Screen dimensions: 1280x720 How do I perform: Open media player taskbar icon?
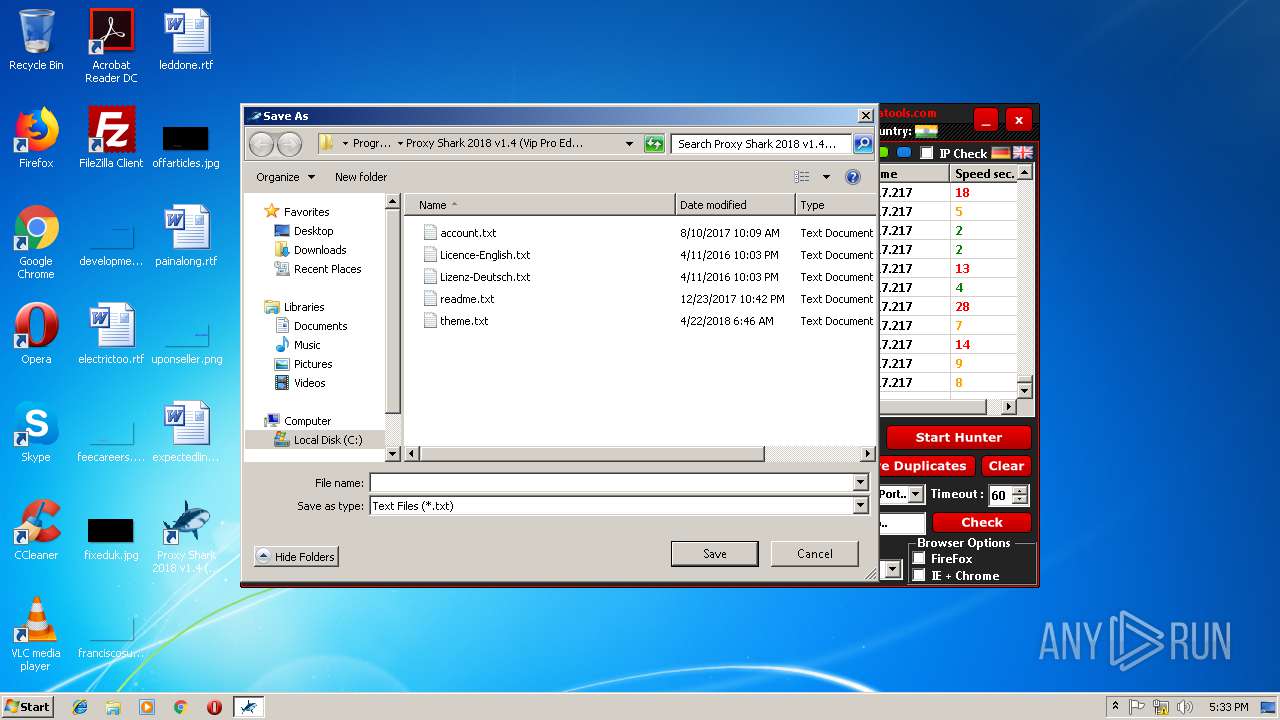coord(147,707)
